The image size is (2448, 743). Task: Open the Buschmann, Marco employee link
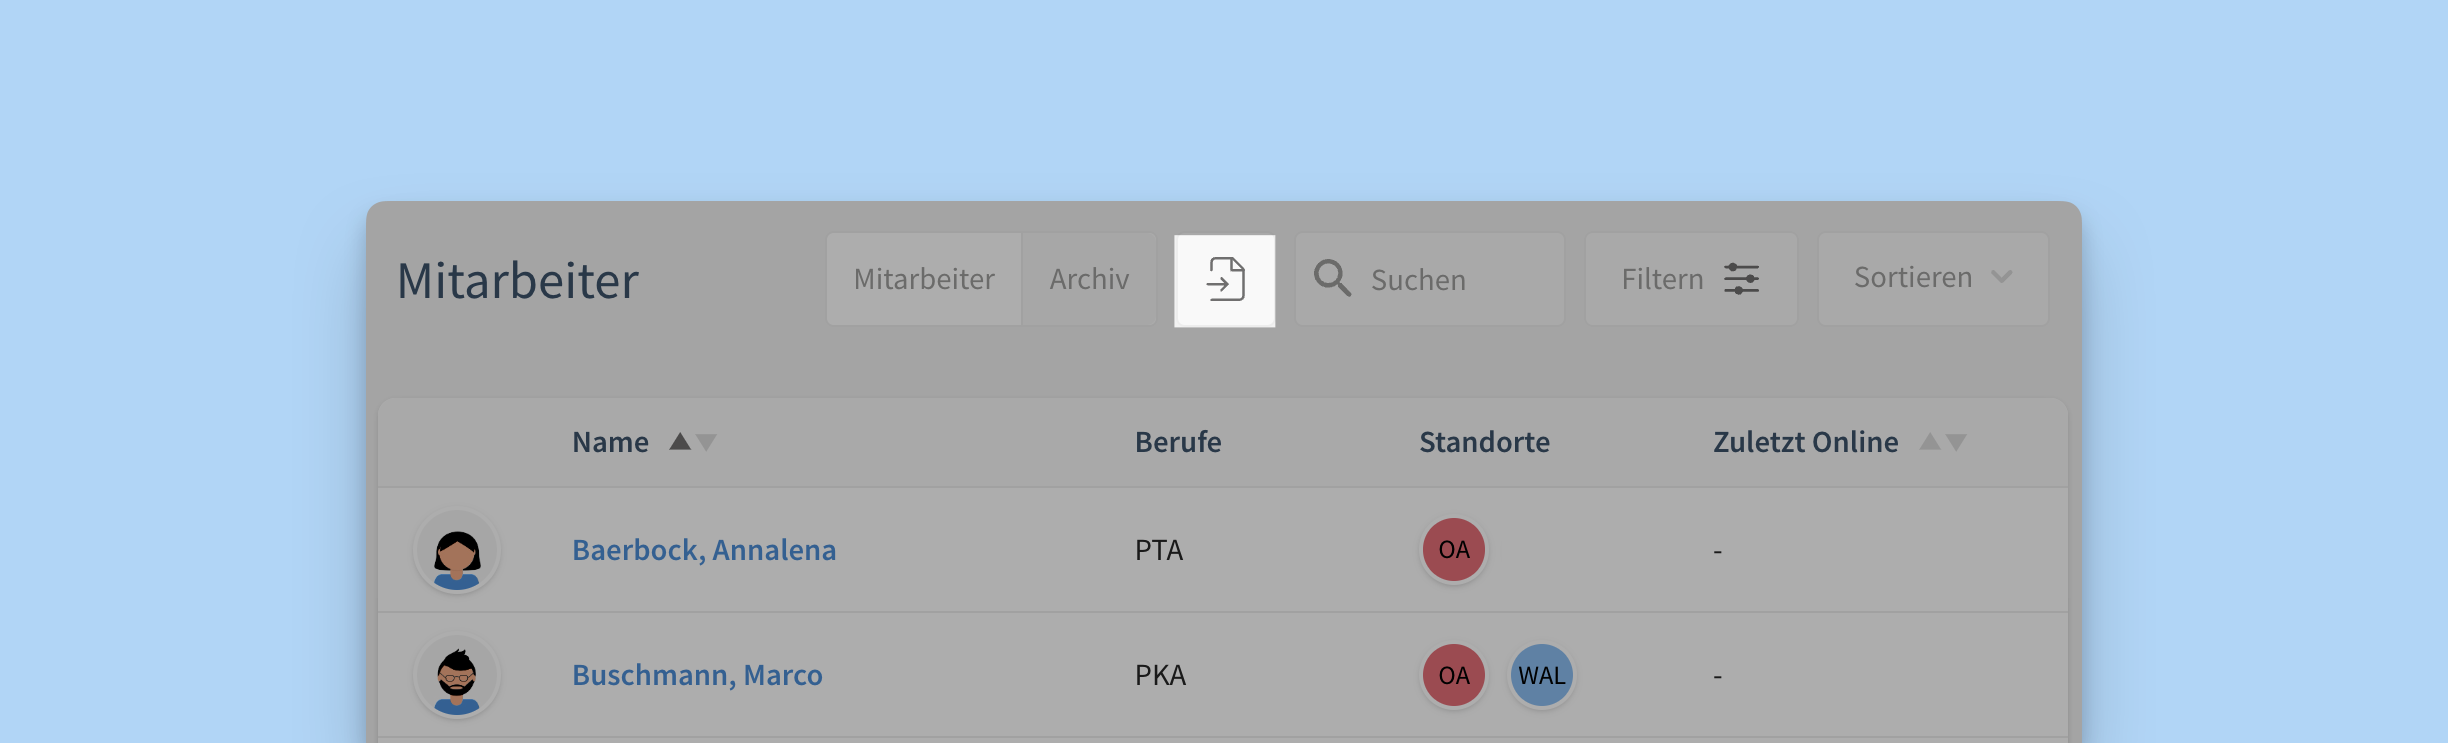click(x=697, y=675)
